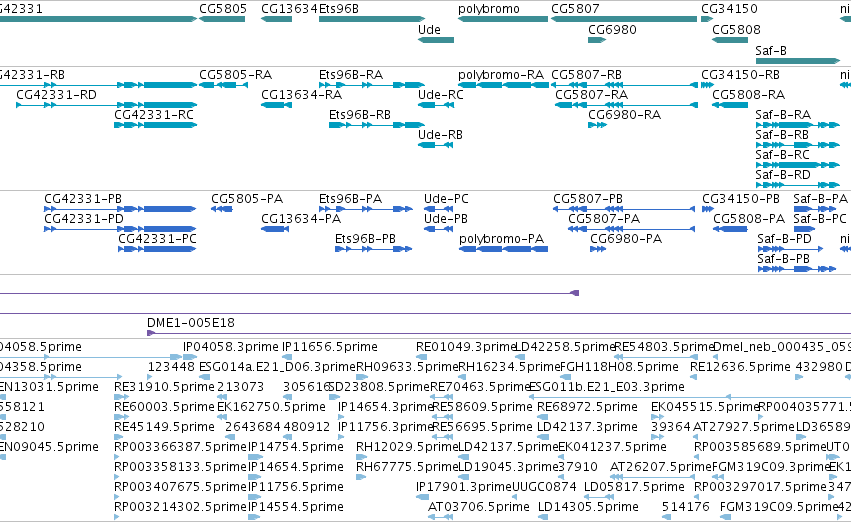
Task: Select transcript Ude-RB
Action: (x=440, y=135)
